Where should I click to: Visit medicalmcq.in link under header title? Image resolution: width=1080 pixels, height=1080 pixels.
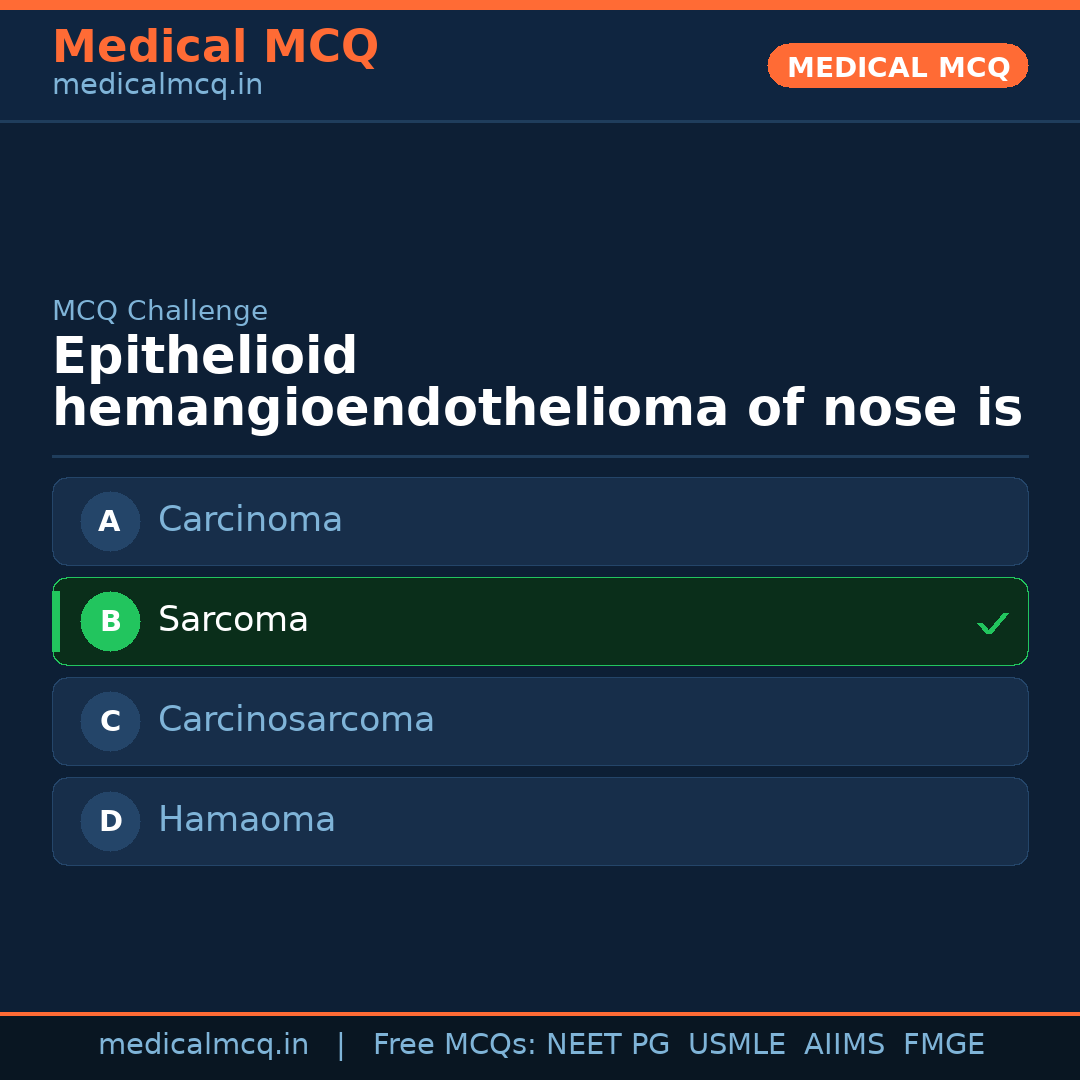coord(157,86)
